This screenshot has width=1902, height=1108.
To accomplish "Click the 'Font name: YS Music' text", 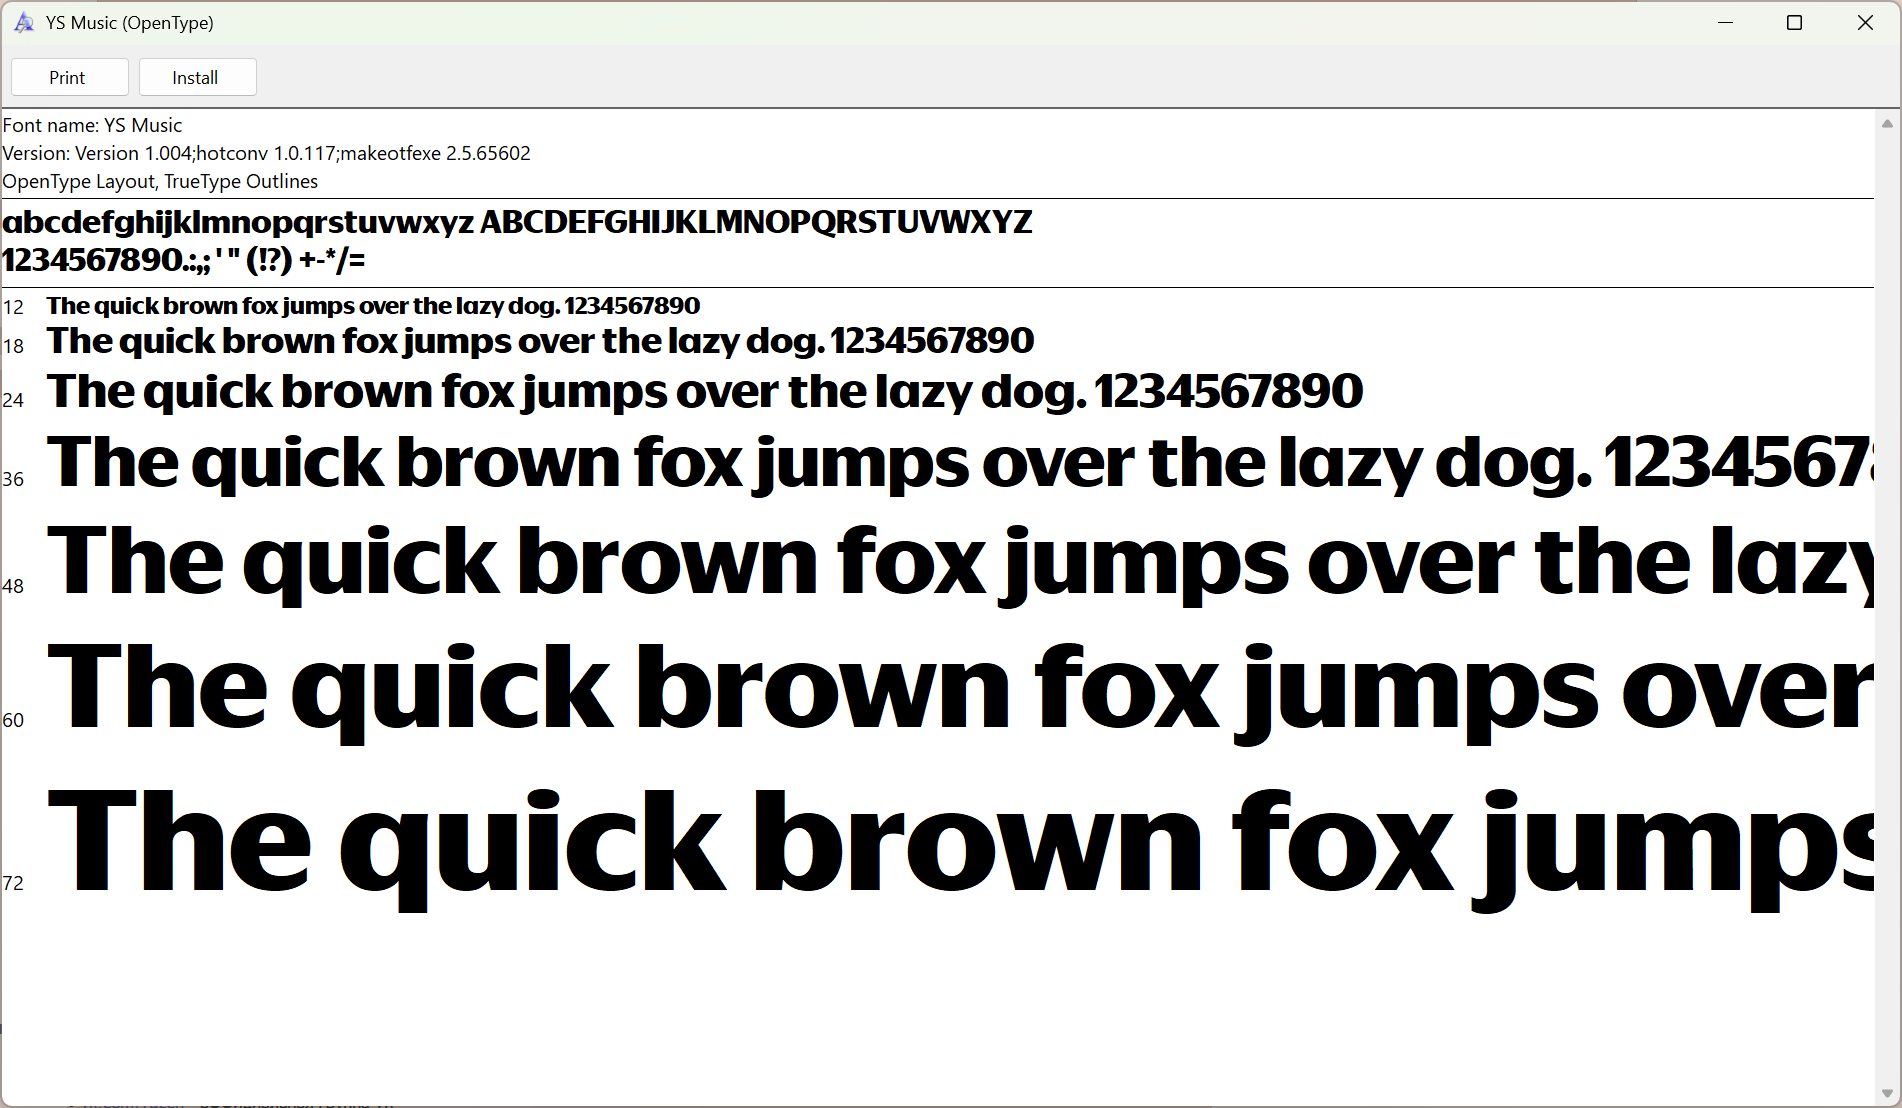I will (x=92, y=125).
